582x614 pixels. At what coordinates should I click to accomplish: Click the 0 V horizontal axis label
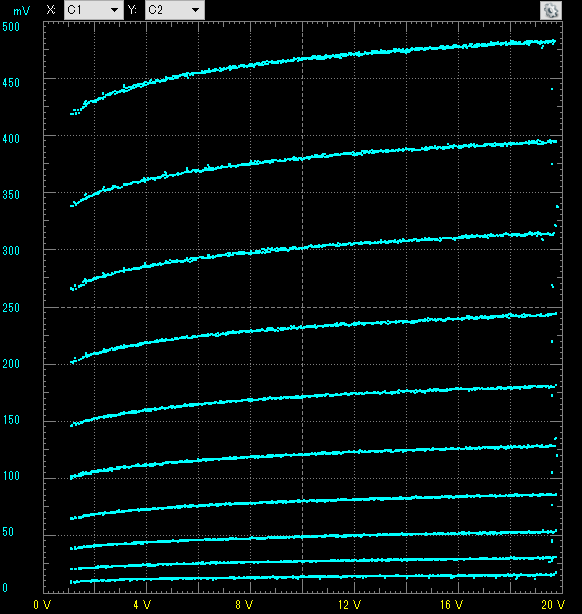(42, 605)
